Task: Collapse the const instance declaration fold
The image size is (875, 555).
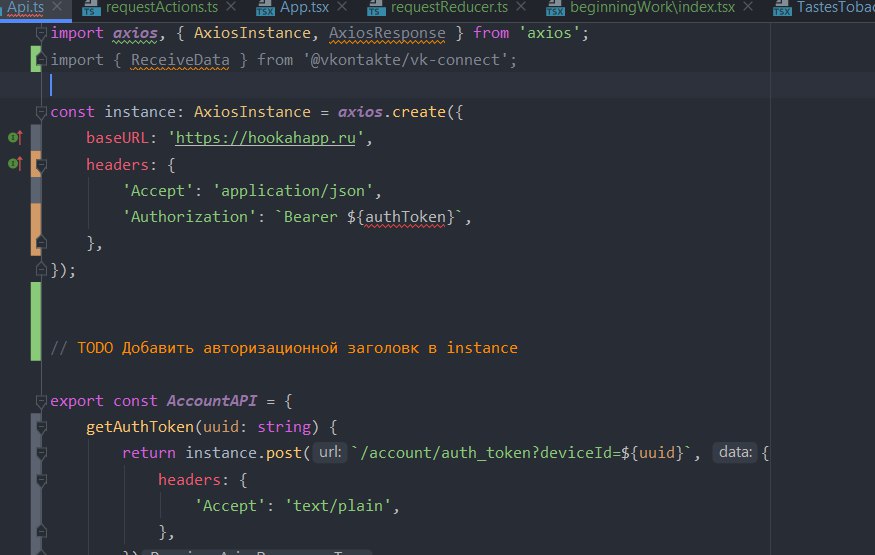Action: pyautogui.click(x=41, y=113)
